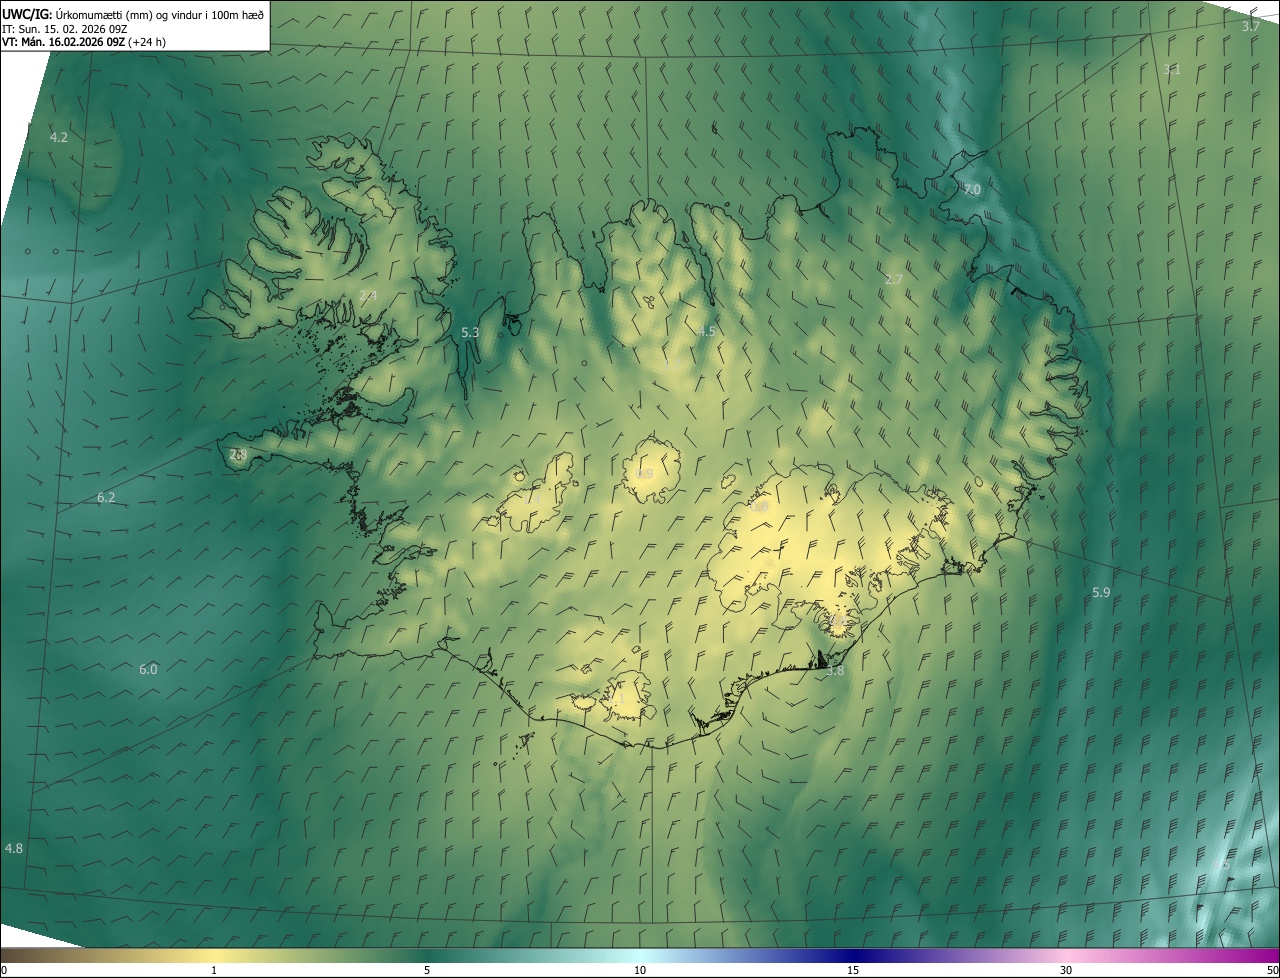1280x978 pixels.
Task: Select the 3.7 value label on the map
Action: click(x=1250, y=26)
